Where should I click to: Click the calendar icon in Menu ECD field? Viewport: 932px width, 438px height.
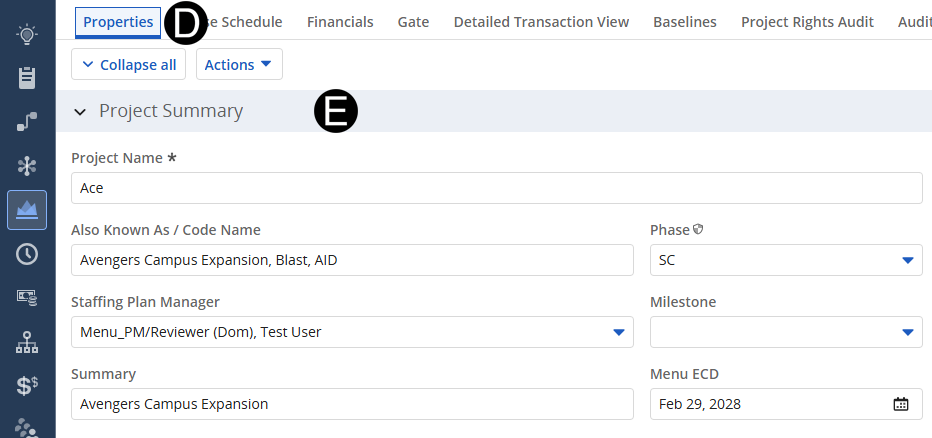(900, 404)
